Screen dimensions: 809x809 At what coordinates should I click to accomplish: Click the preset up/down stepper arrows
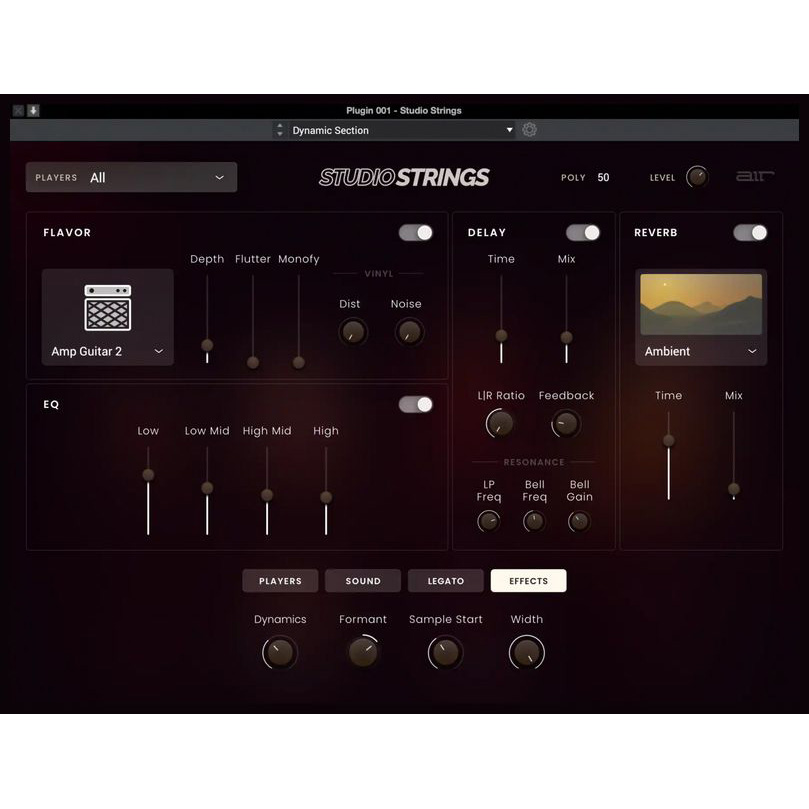point(280,130)
